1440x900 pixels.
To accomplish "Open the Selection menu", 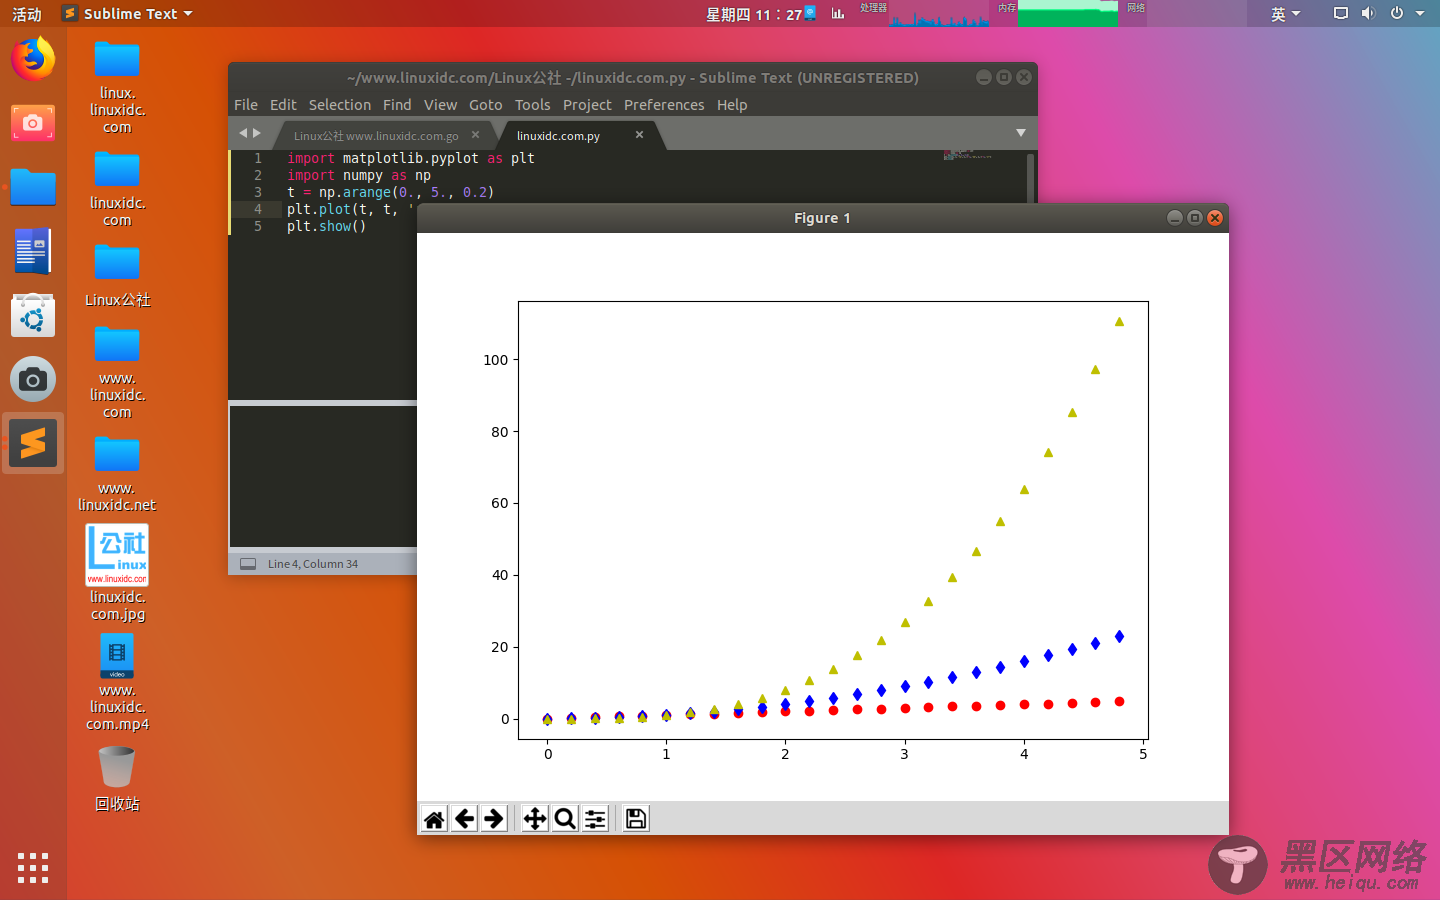I will (340, 105).
